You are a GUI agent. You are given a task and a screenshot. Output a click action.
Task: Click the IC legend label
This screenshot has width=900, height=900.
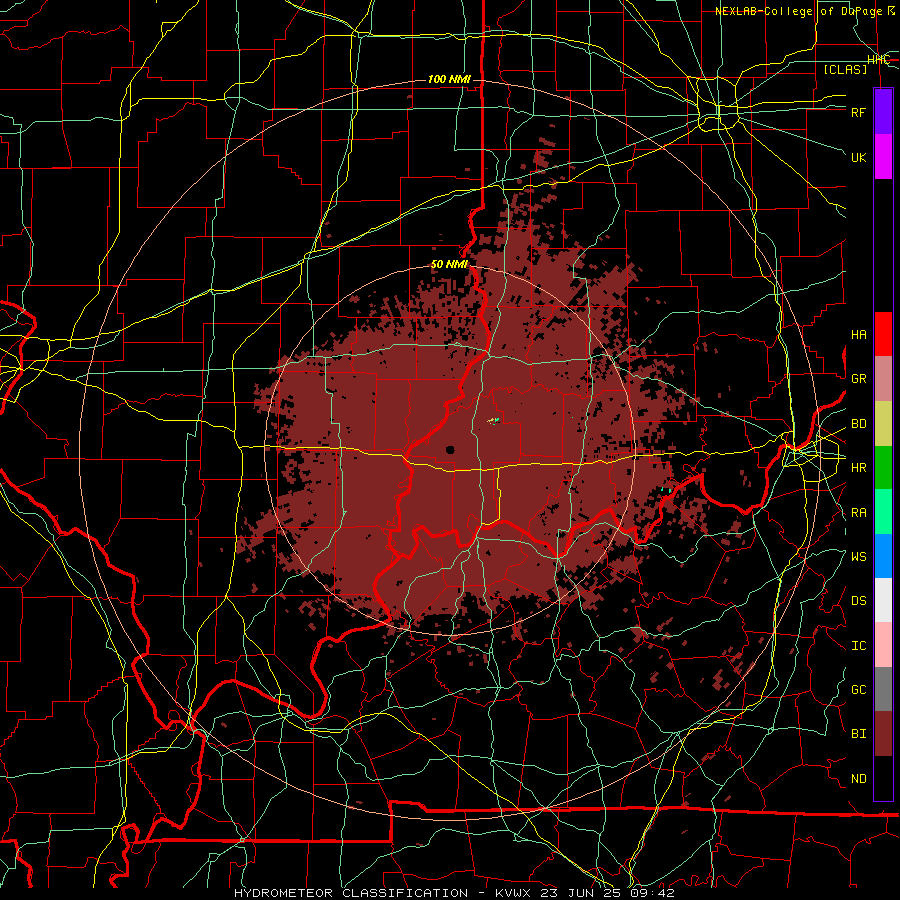pyautogui.click(x=858, y=646)
